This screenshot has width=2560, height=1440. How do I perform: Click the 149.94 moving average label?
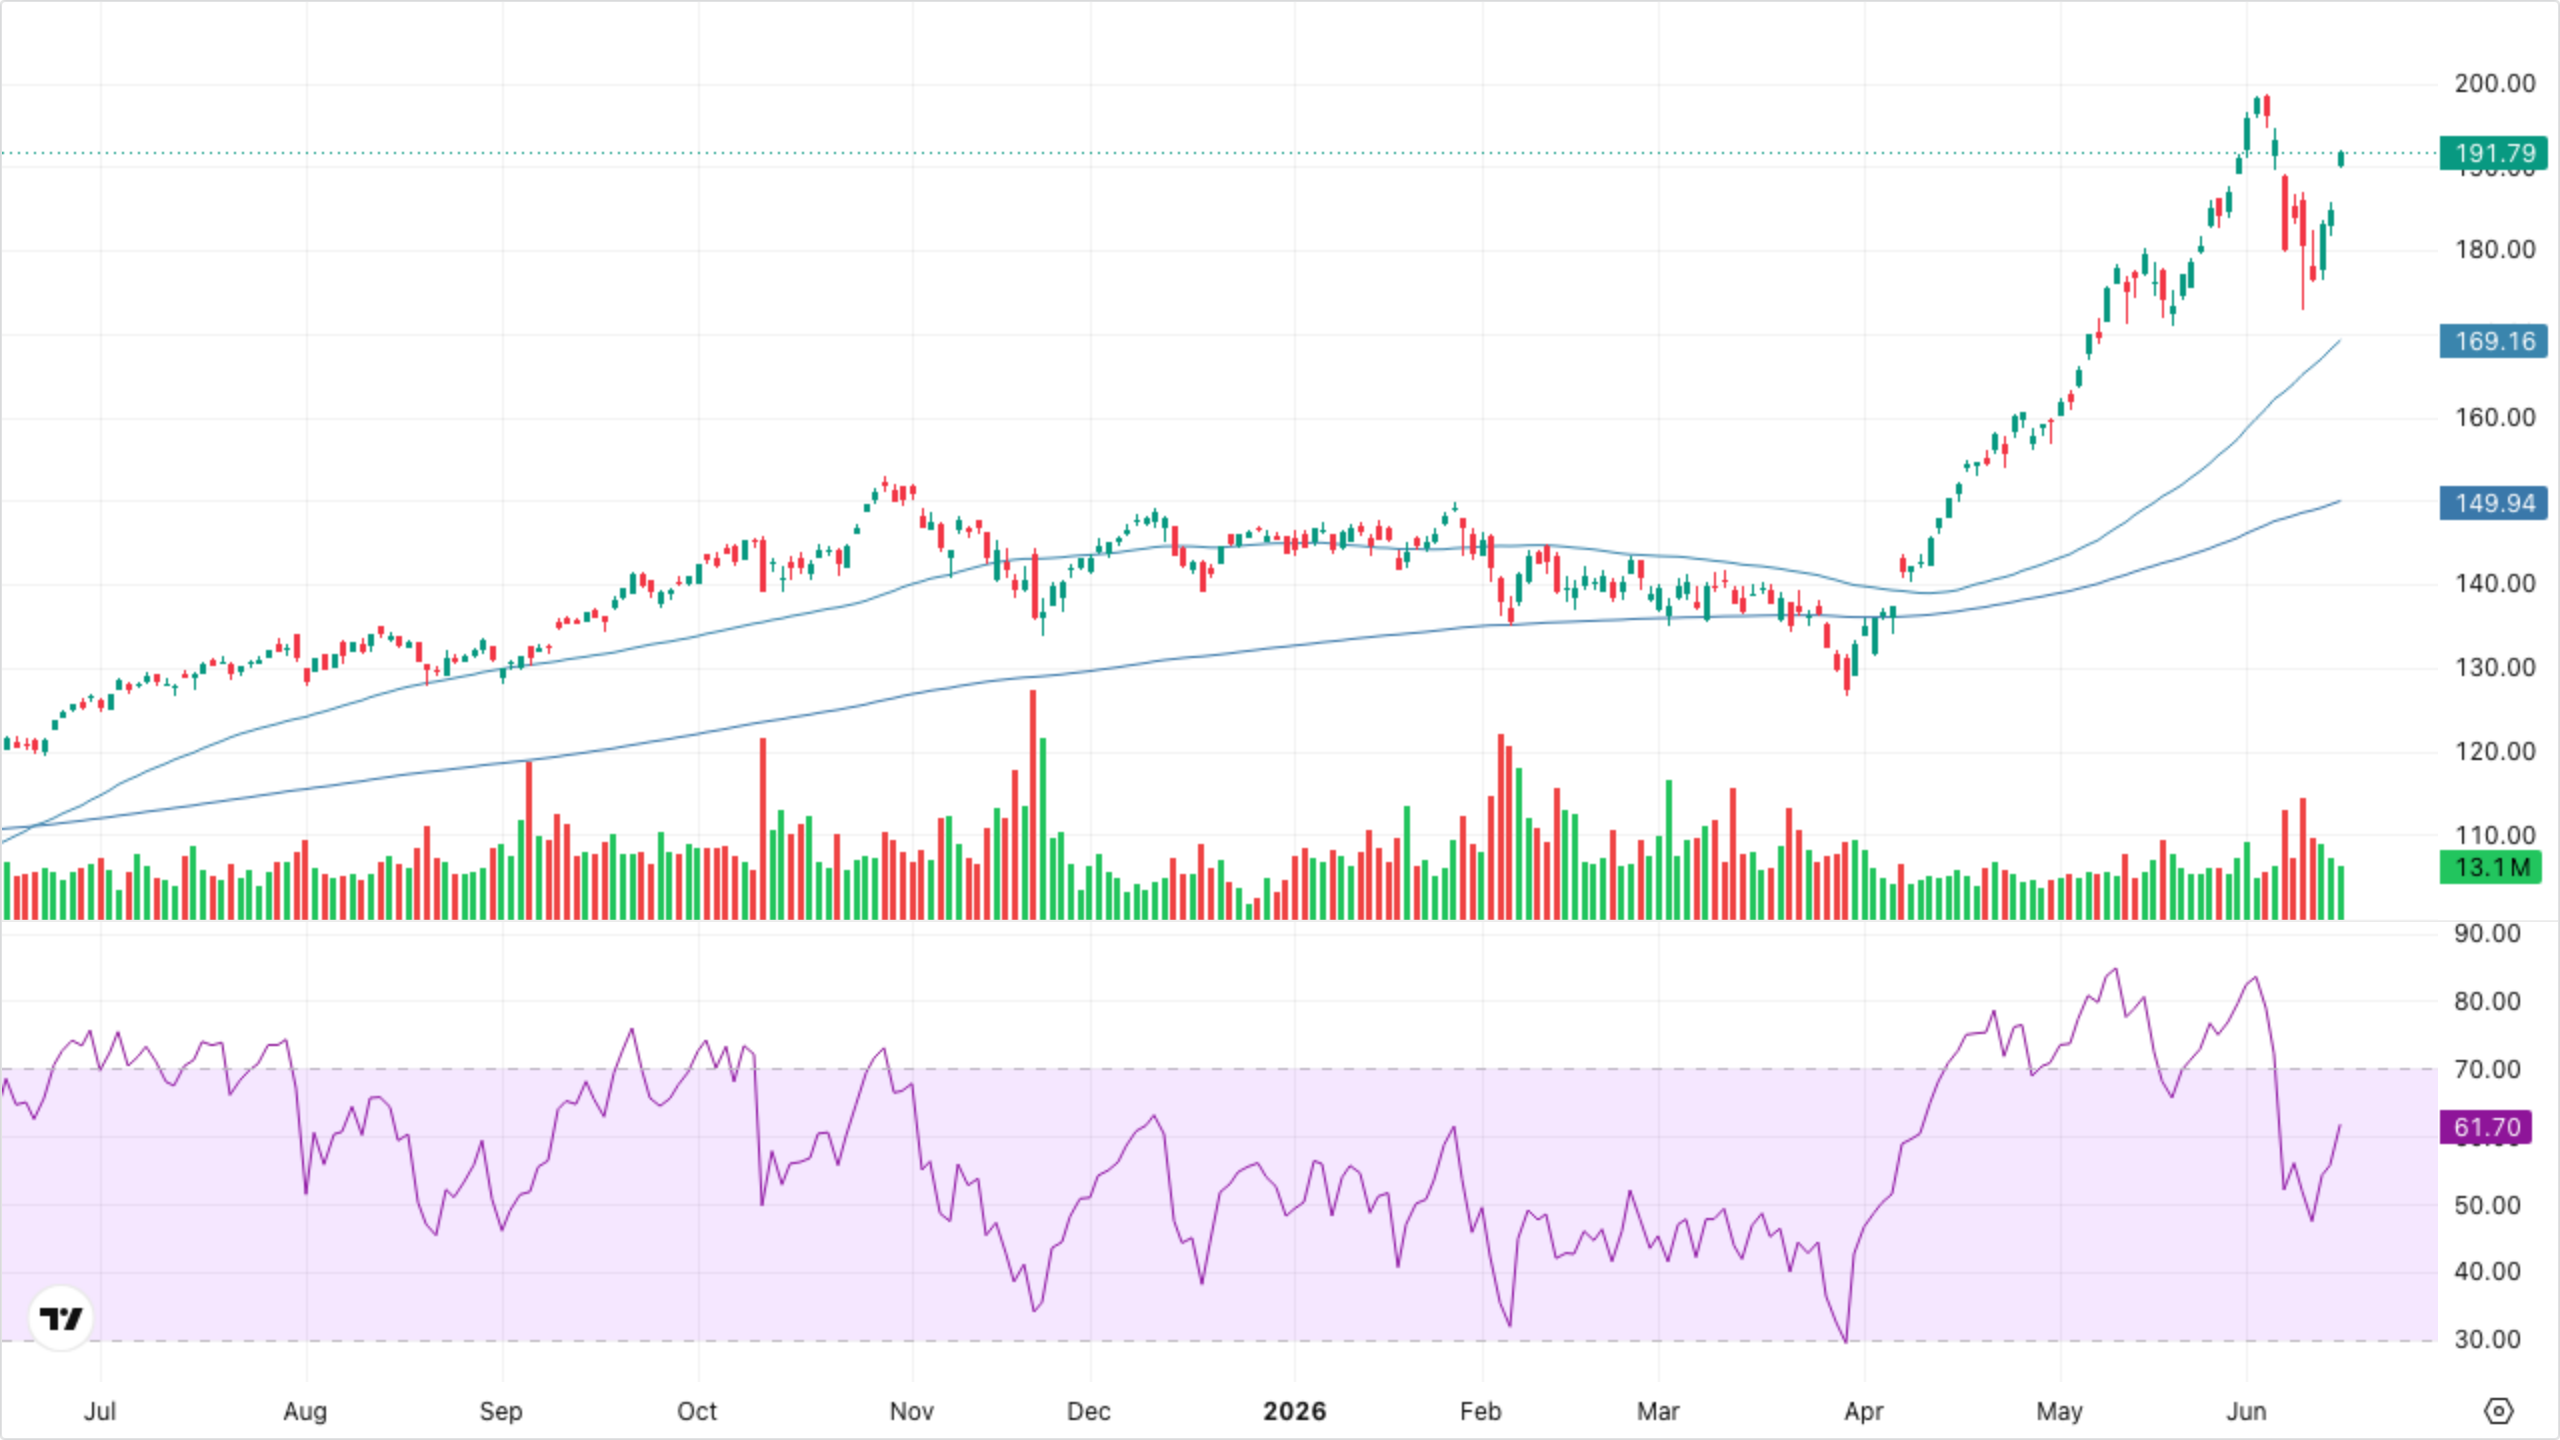point(2494,502)
